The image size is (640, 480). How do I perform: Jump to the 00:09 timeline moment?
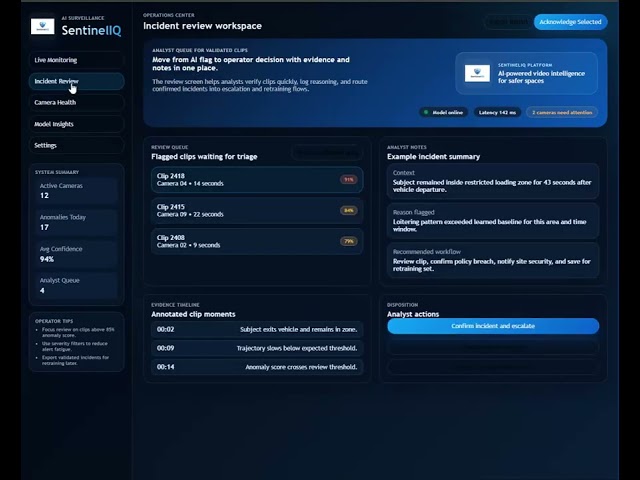[257, 348]
